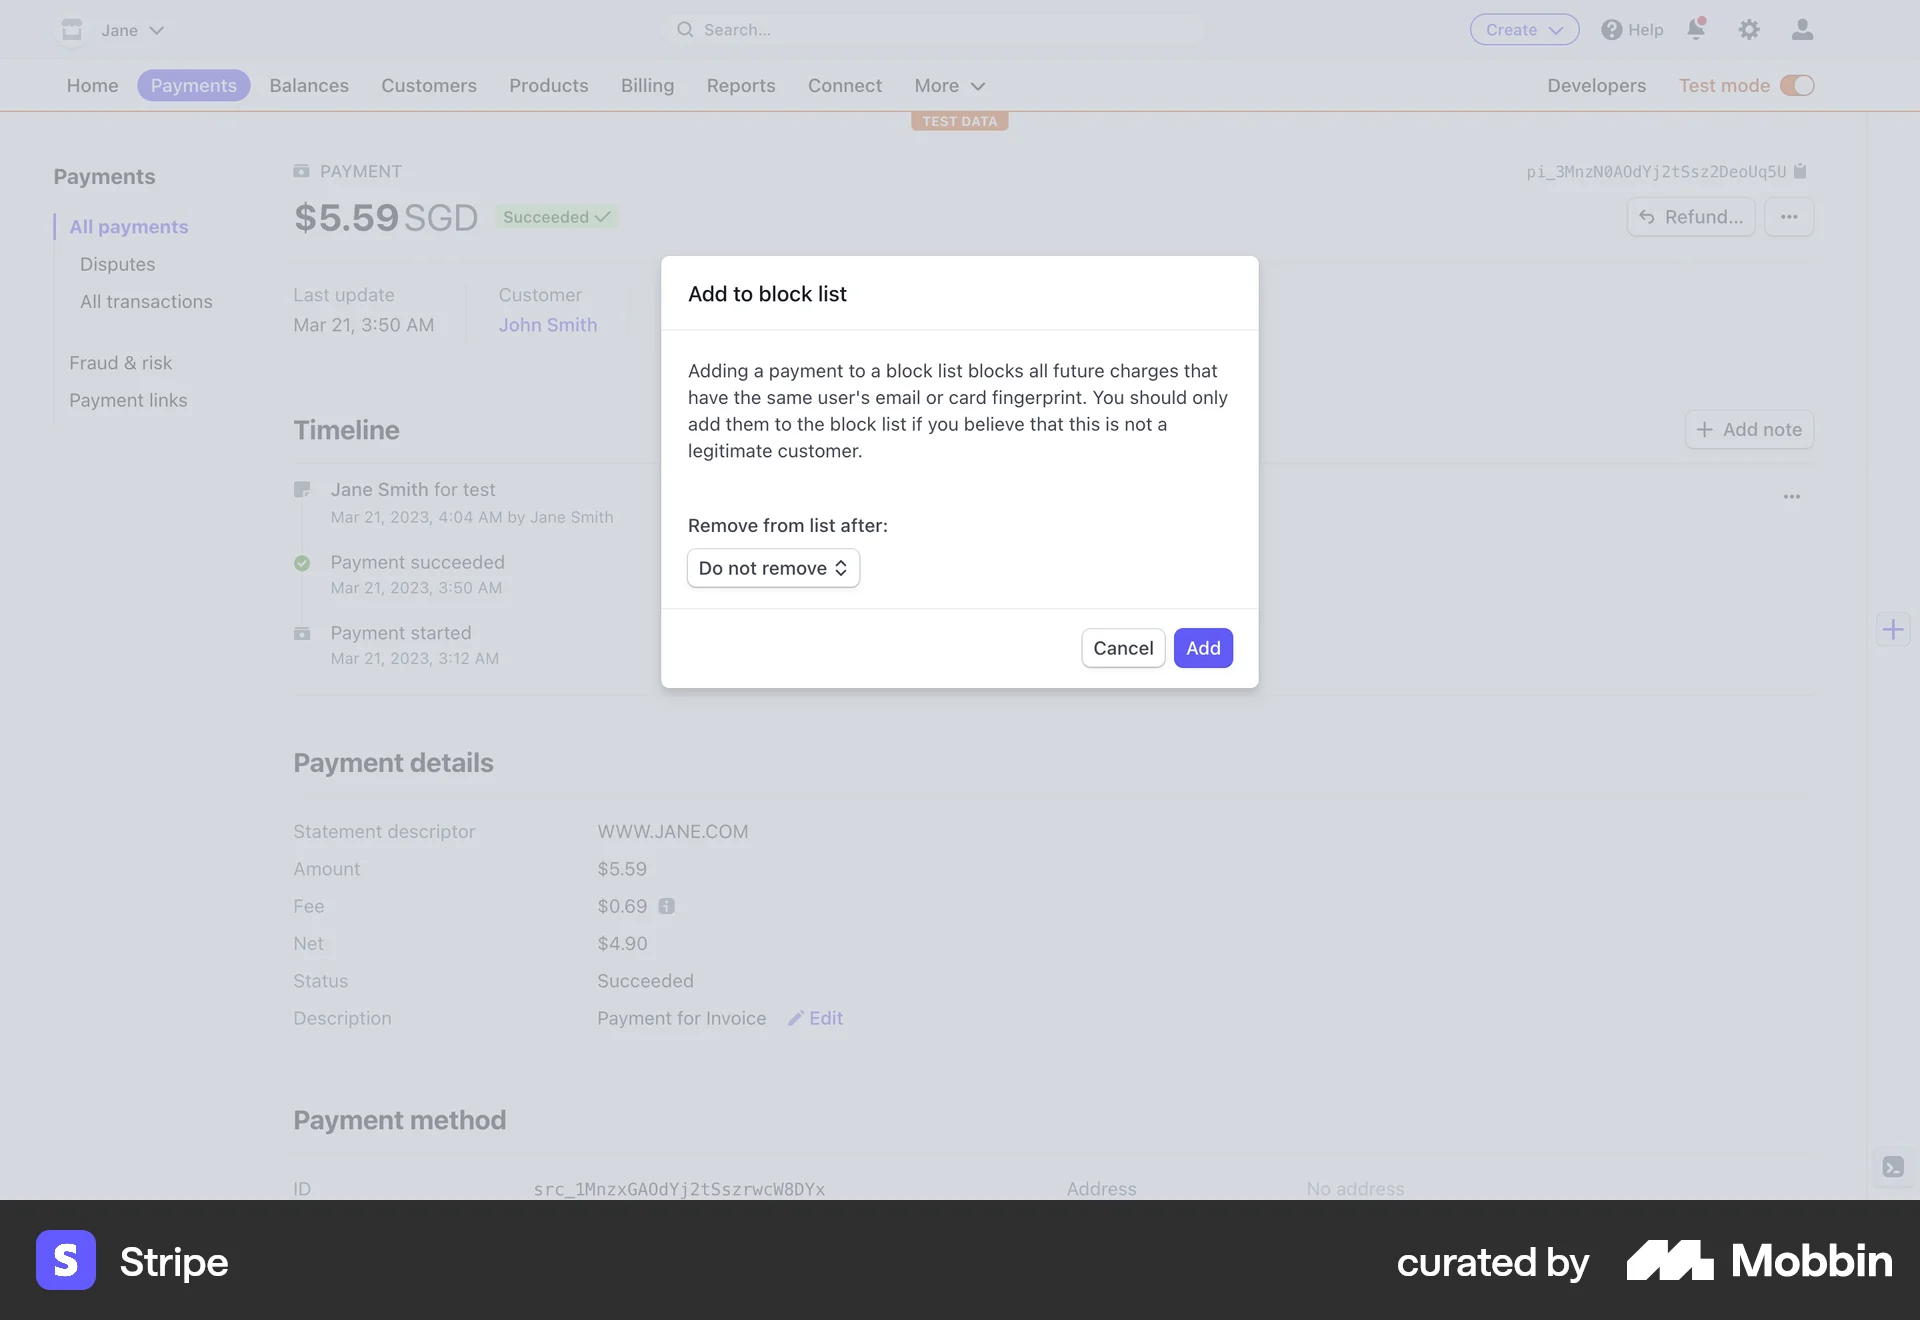Viewport: 1920px width, 1320px height.
Task: Click the pencil icon to edit the description
Action: 795,1018
